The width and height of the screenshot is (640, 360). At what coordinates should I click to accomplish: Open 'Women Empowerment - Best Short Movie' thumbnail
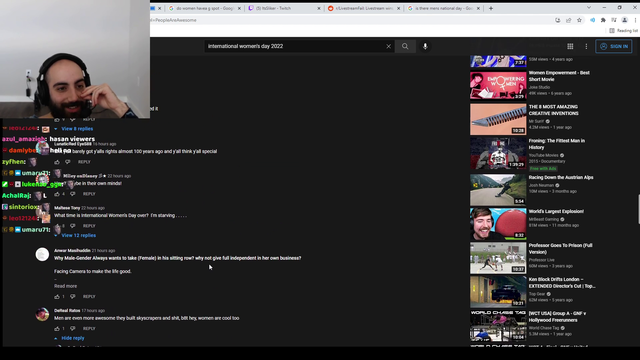(498, 85)
